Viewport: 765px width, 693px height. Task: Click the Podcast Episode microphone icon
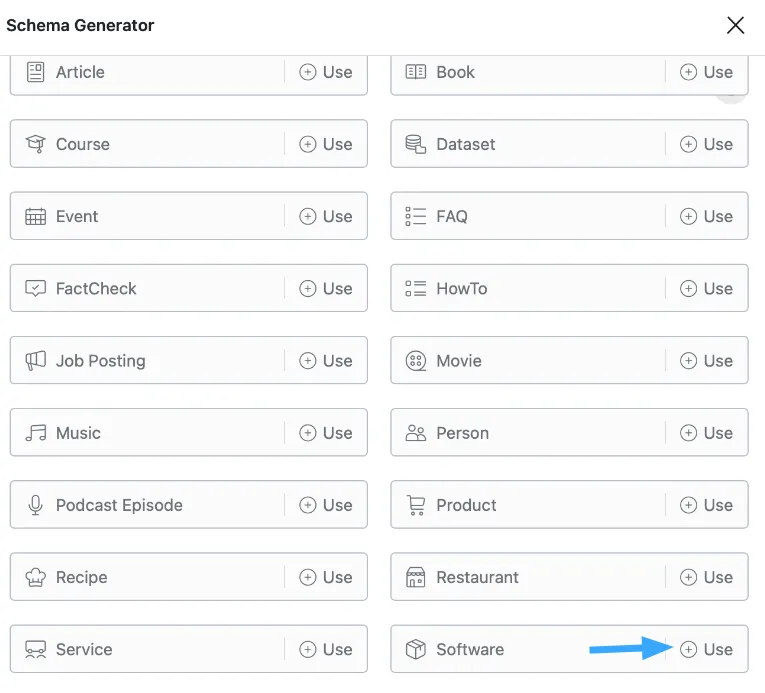click(x=35, y=505)
